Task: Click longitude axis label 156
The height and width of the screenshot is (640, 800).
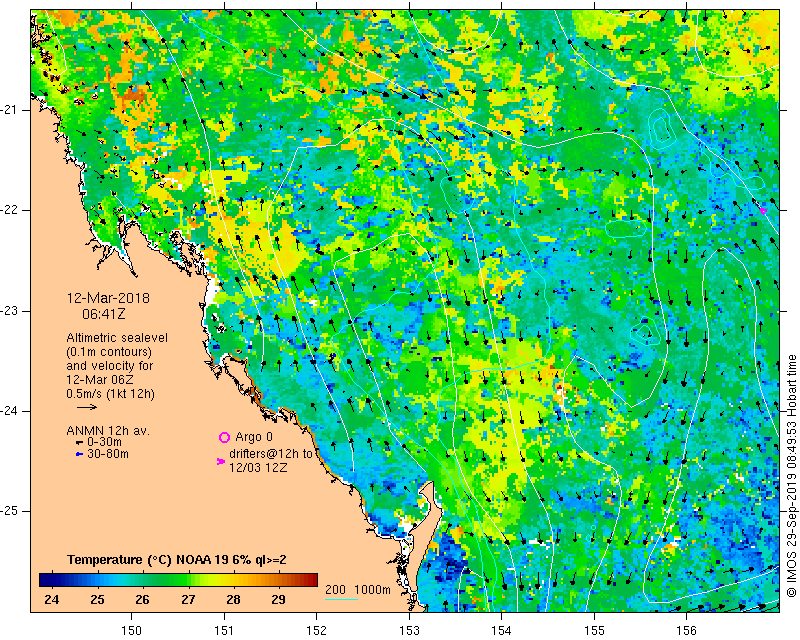Action: click(686, 631)
